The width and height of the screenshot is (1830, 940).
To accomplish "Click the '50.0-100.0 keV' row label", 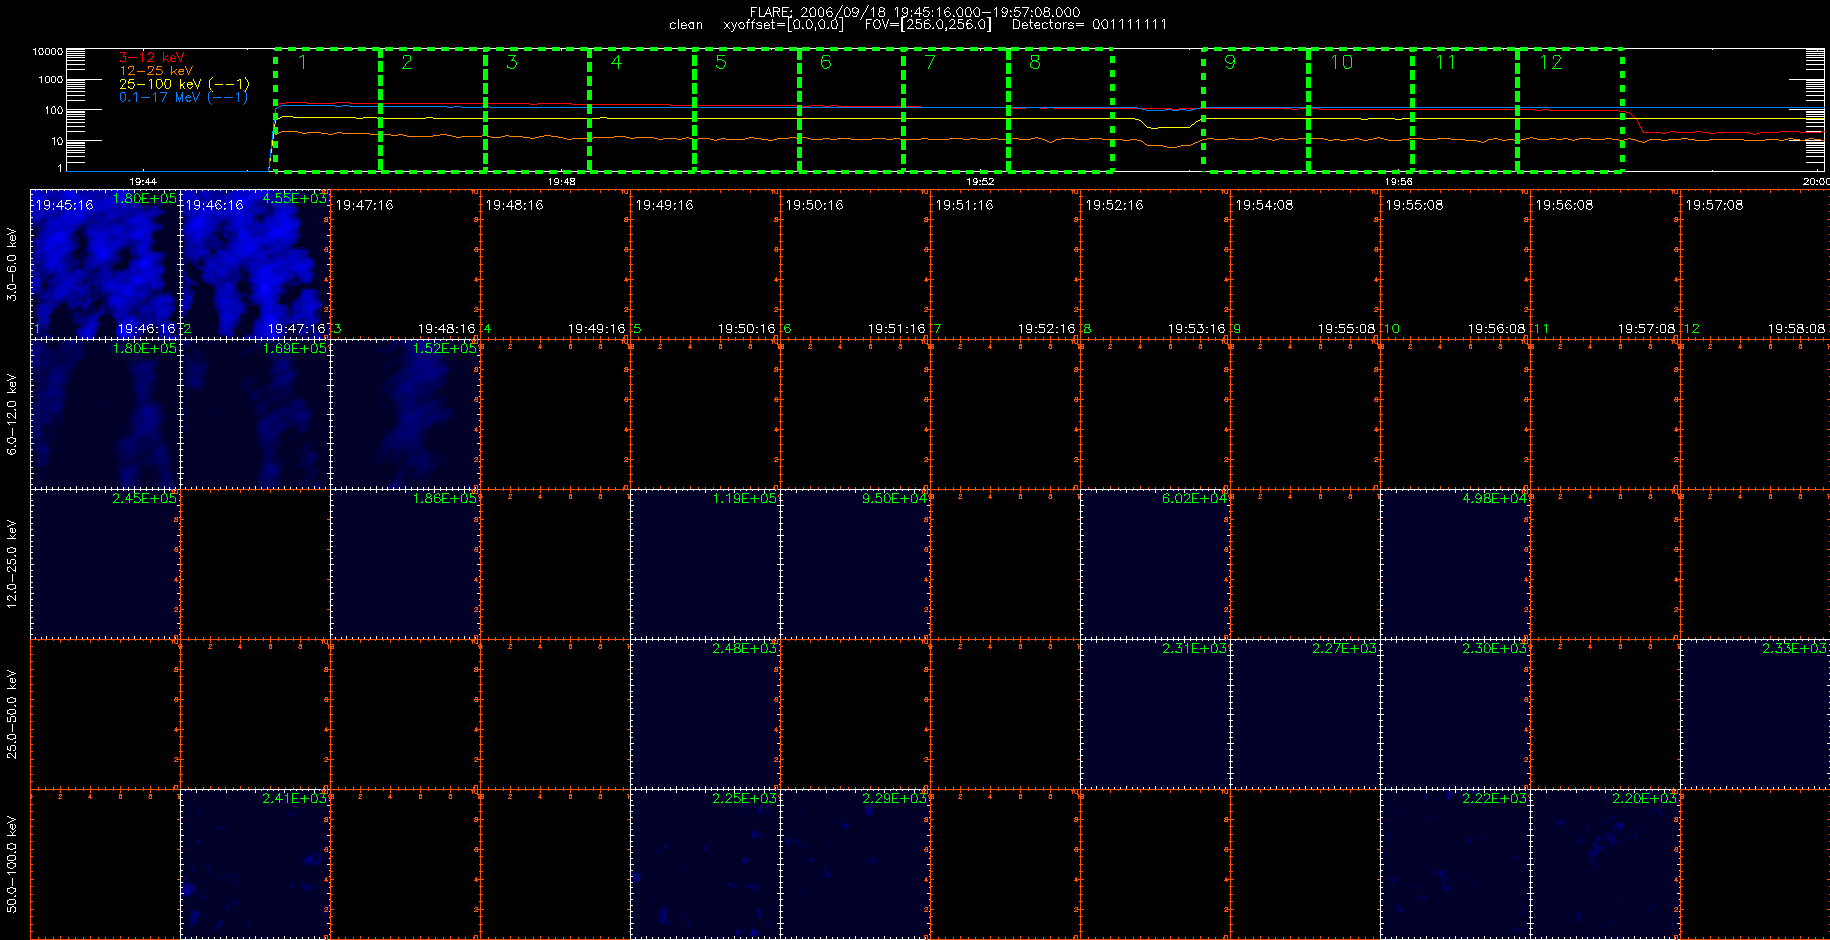I will 12,864.
